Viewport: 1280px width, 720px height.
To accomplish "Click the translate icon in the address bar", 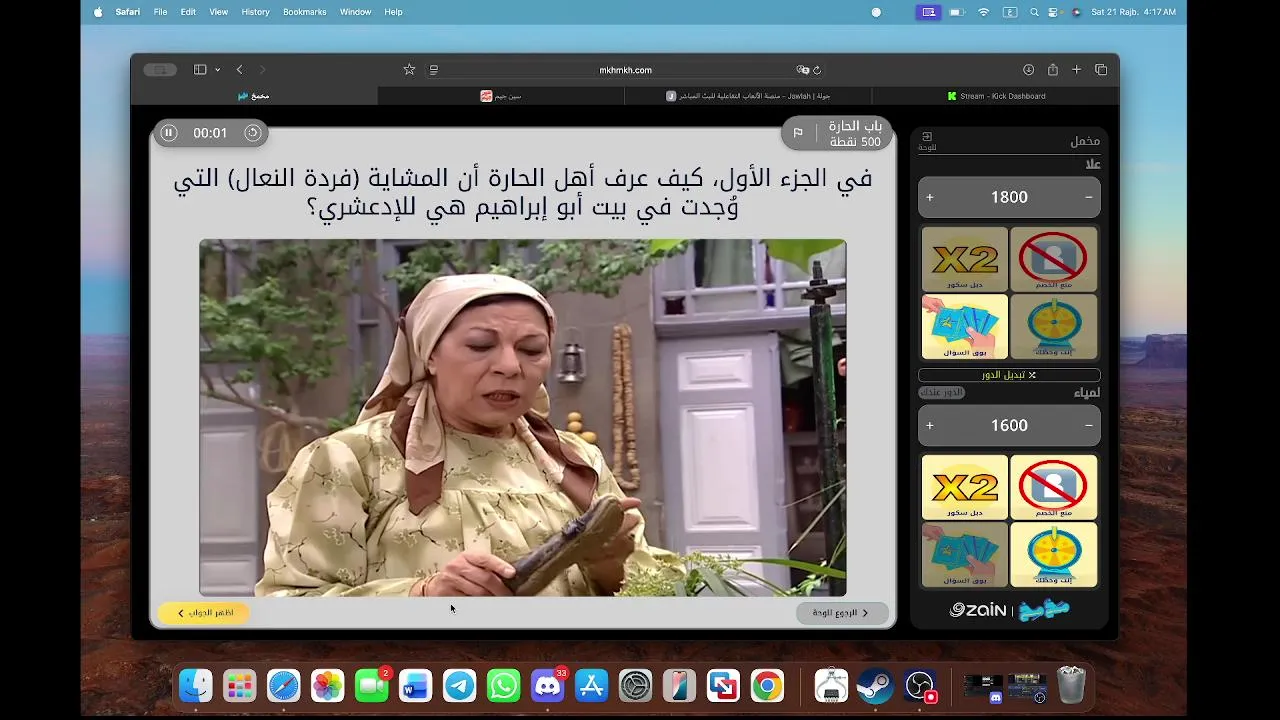I will pos(802,70).
